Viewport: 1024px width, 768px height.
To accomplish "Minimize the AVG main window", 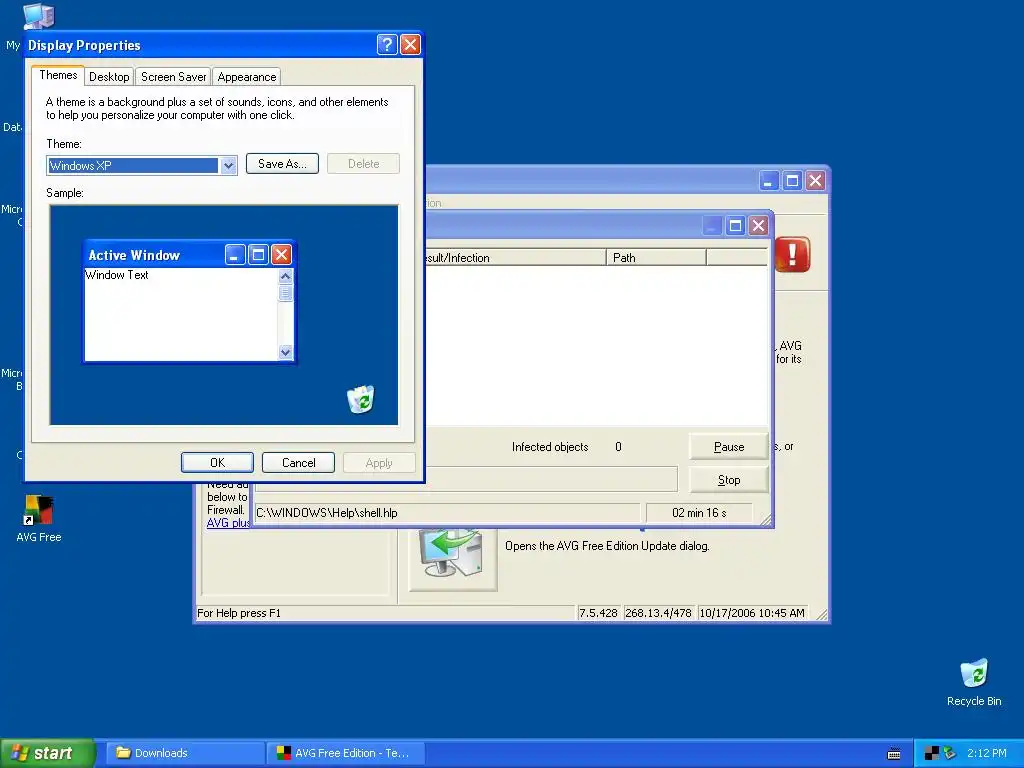I will 770,181.
